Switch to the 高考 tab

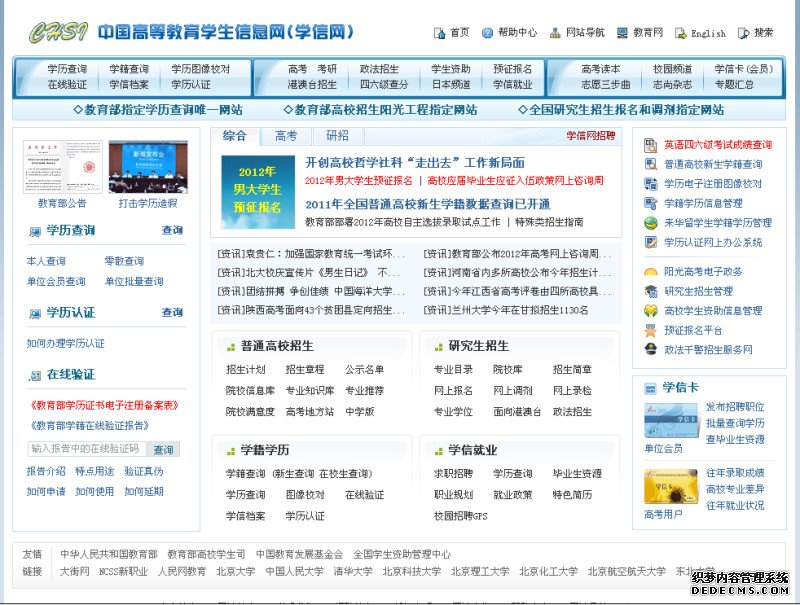coord(286,136)
